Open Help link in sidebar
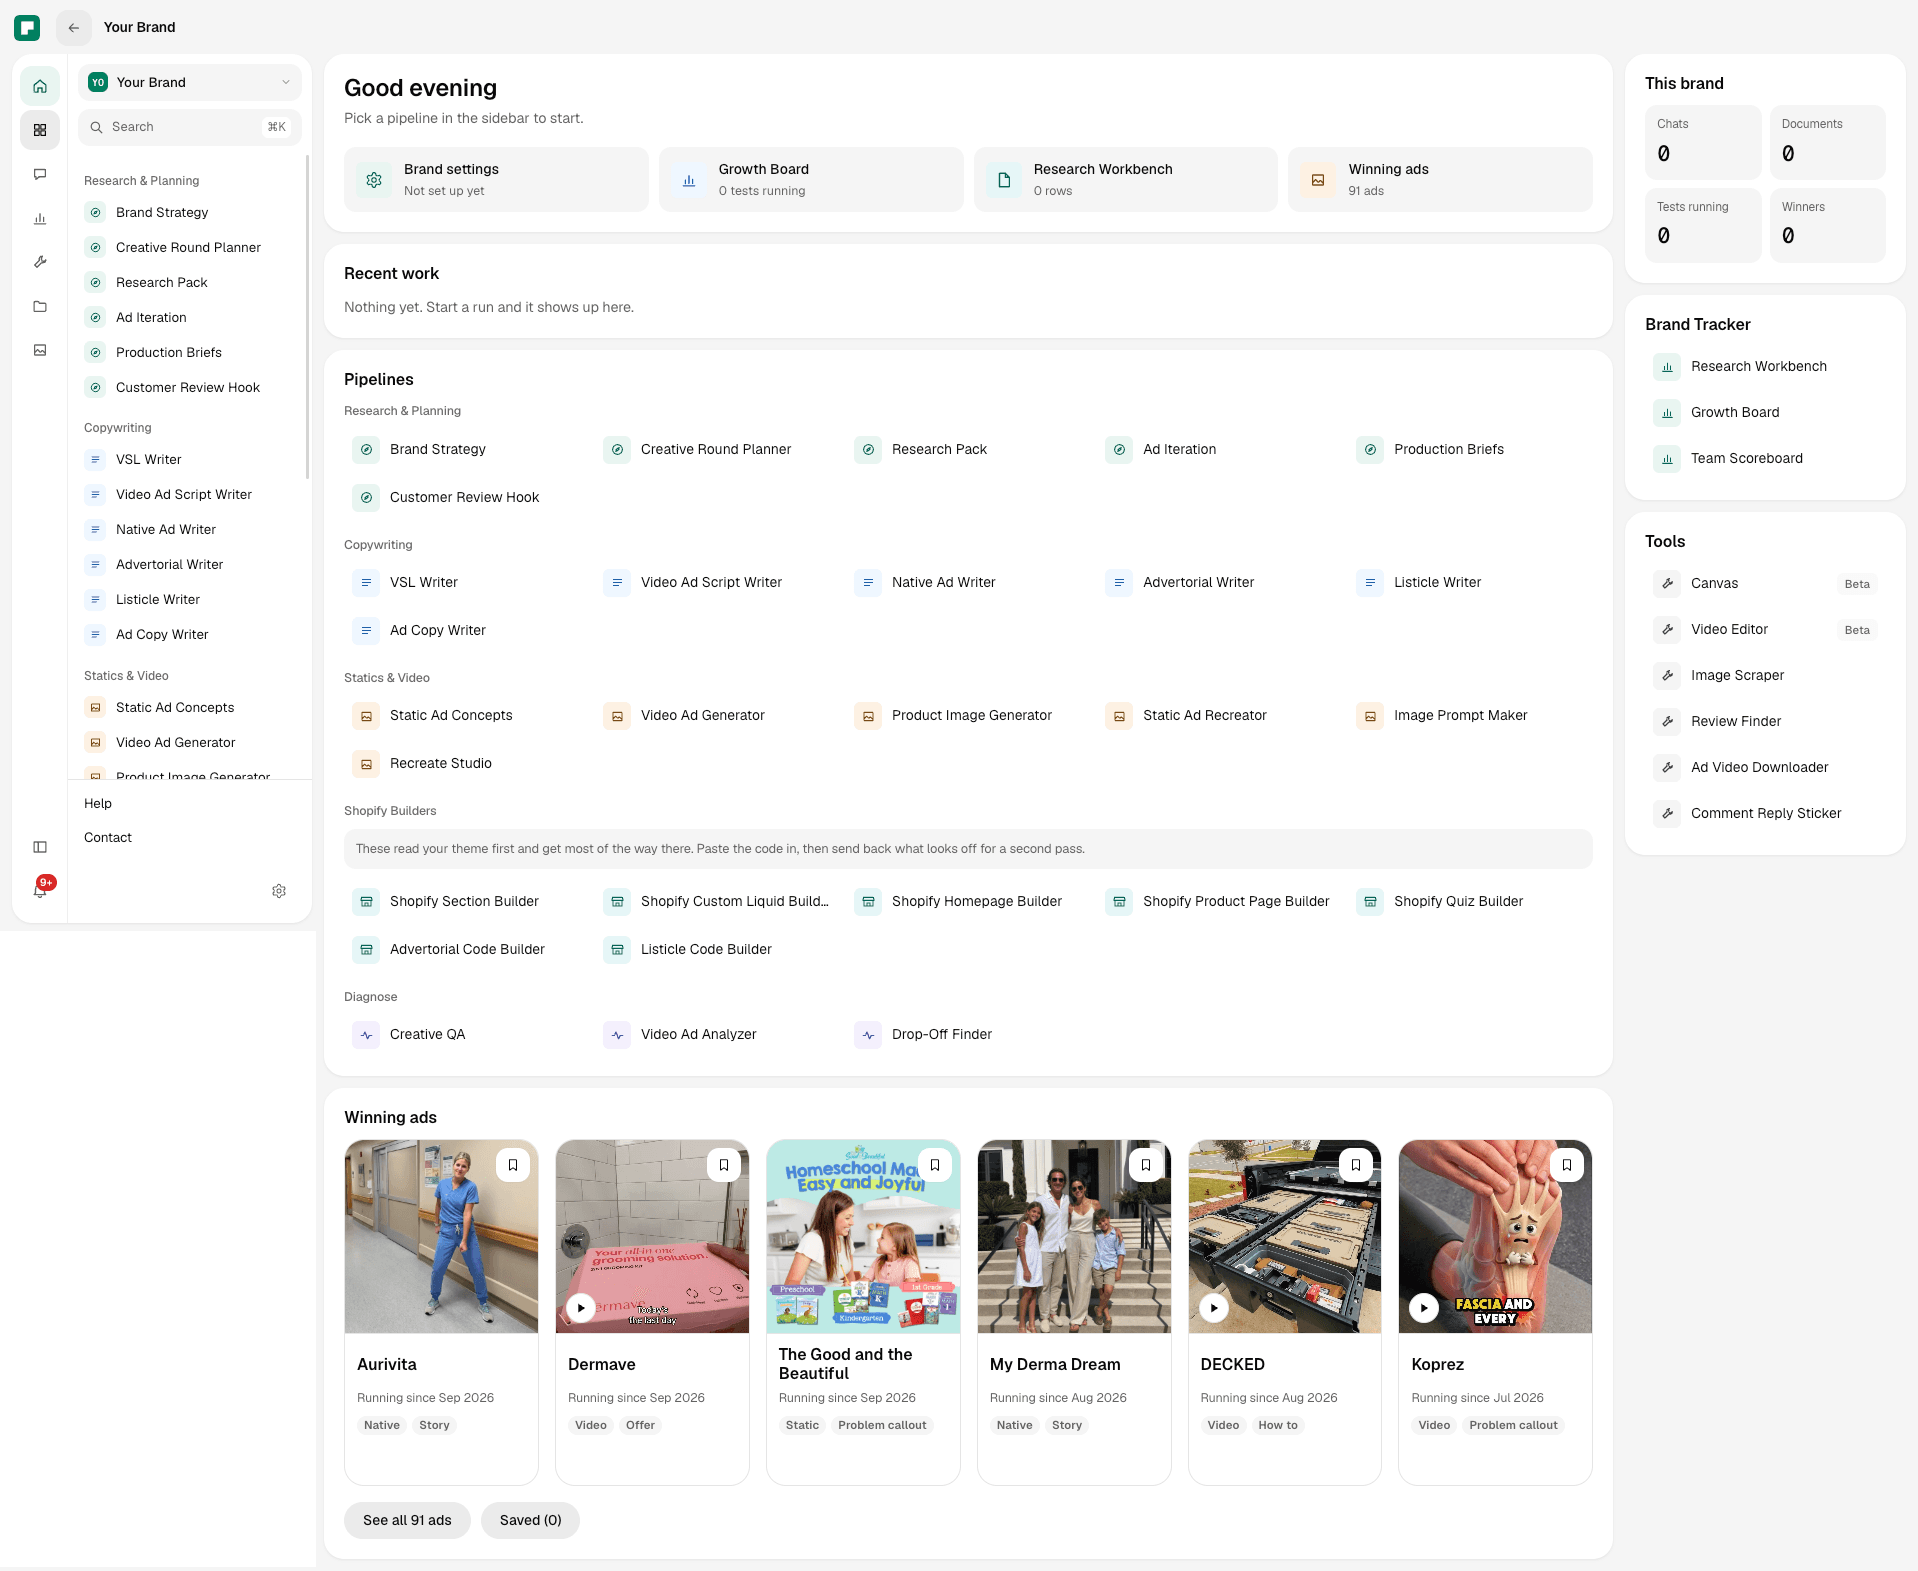The height and width of the screenshot is (1571, 1918). [x=98, y=804]
